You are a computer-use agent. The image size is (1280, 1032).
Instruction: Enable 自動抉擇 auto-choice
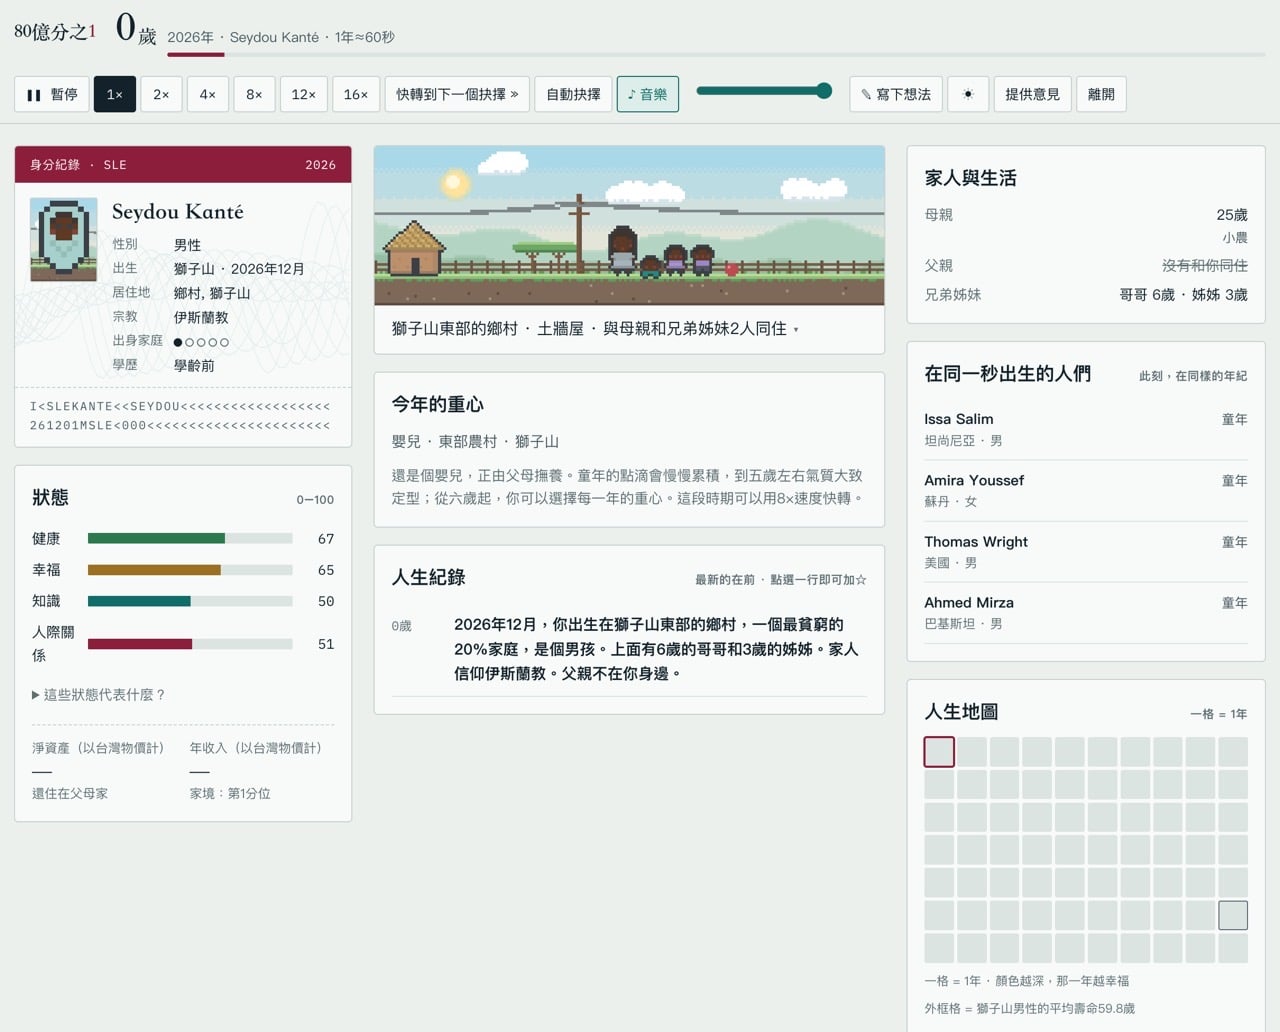[573, 94]
